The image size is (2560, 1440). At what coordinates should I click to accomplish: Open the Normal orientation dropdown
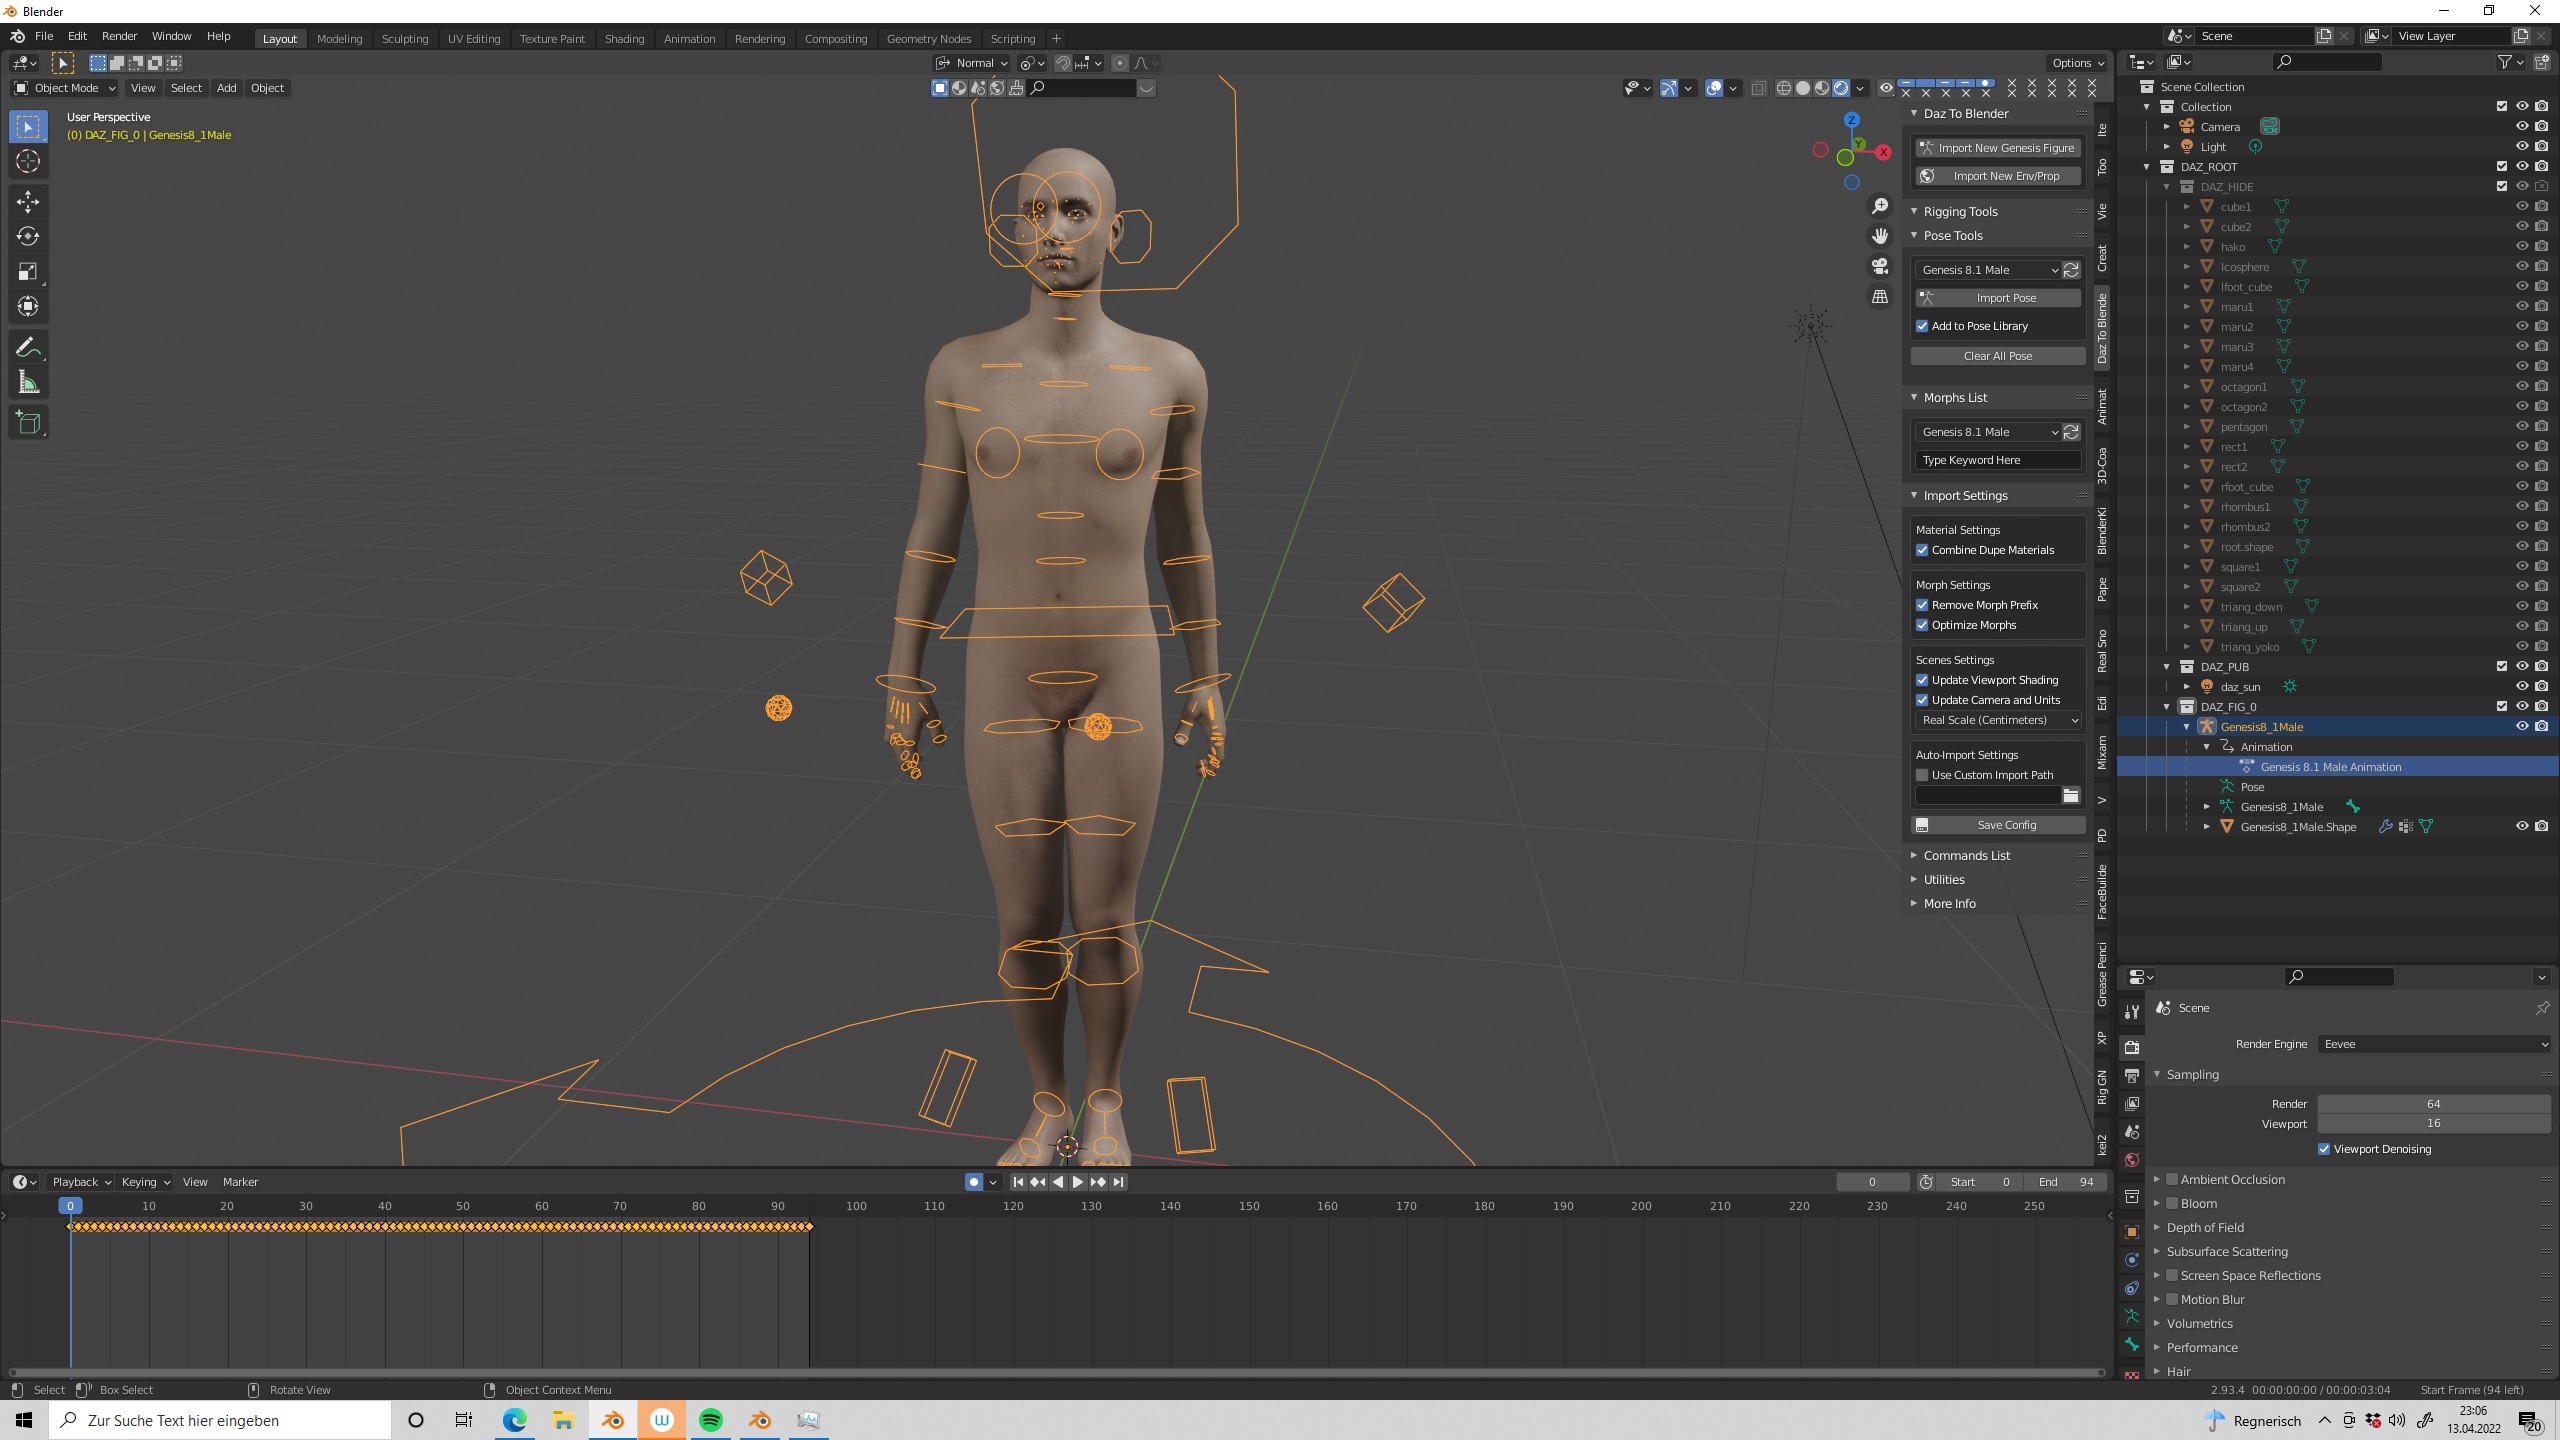coord(972,63)
